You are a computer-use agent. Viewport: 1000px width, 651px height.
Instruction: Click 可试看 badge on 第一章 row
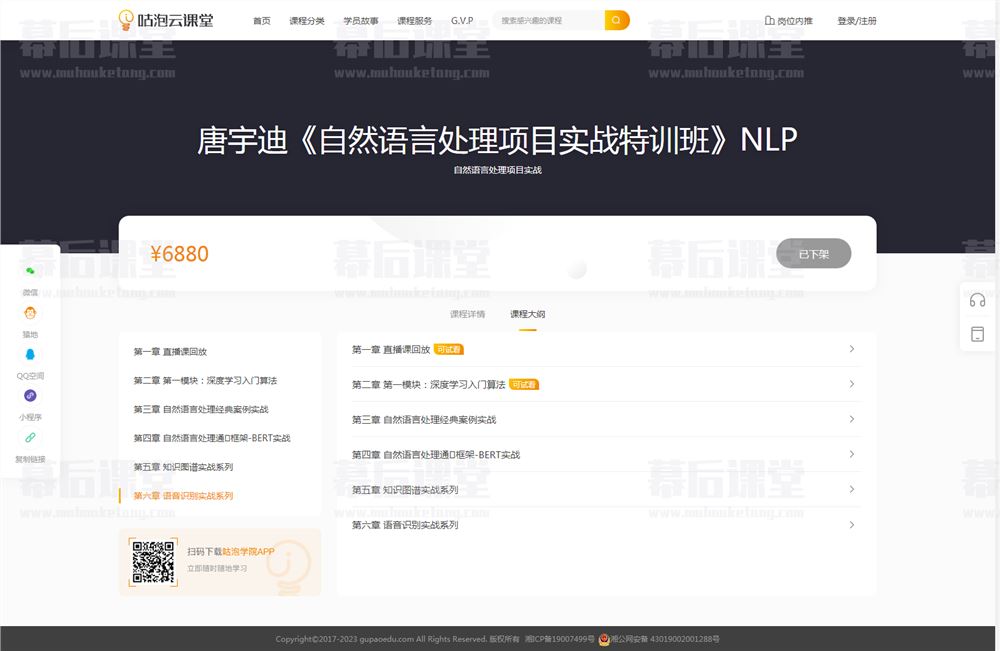click(449, 349)
